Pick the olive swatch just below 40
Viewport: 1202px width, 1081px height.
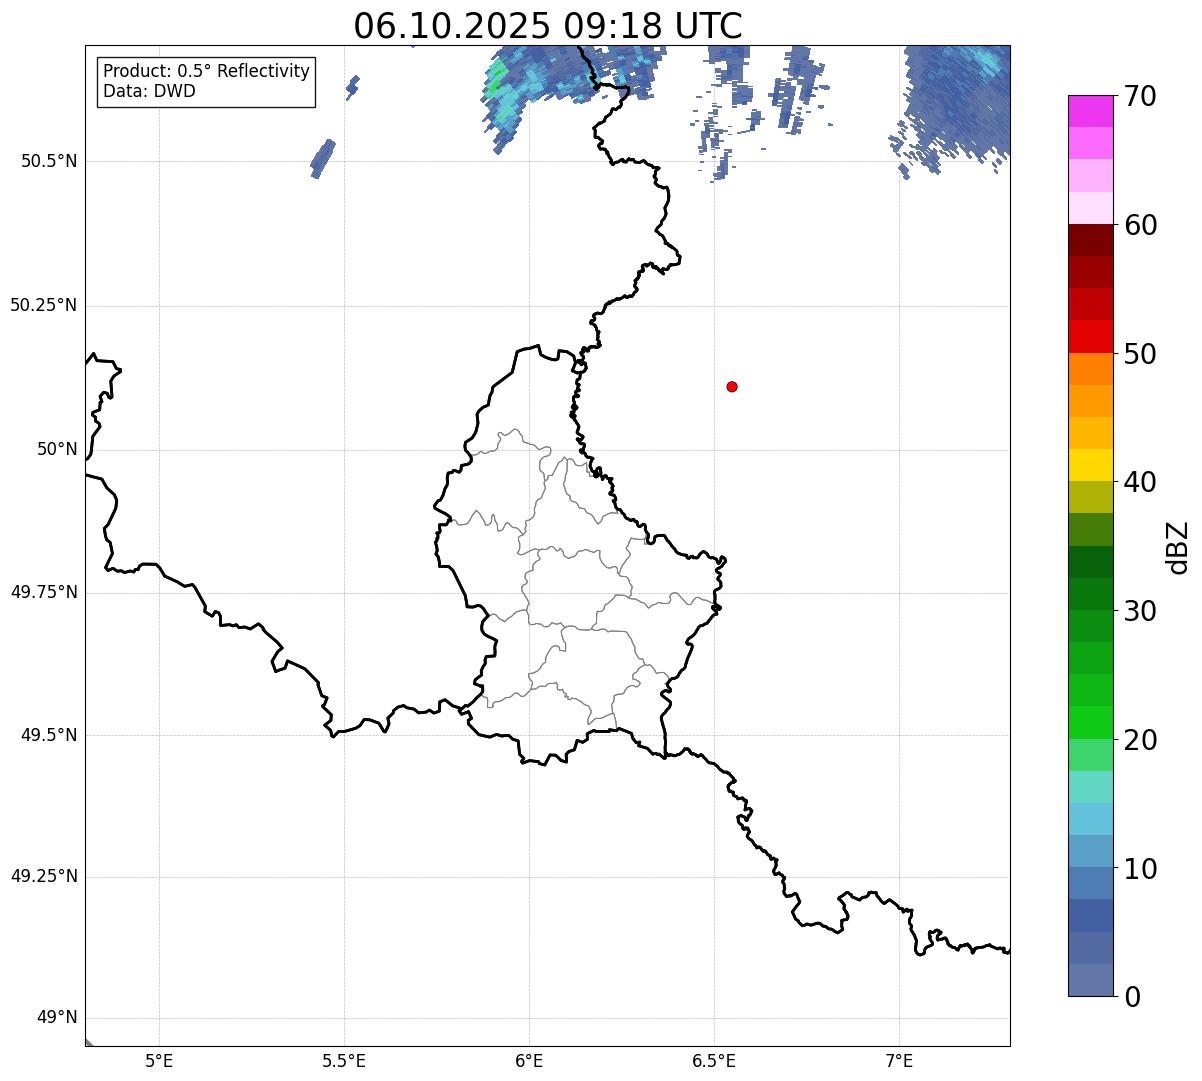[1090, 497]
